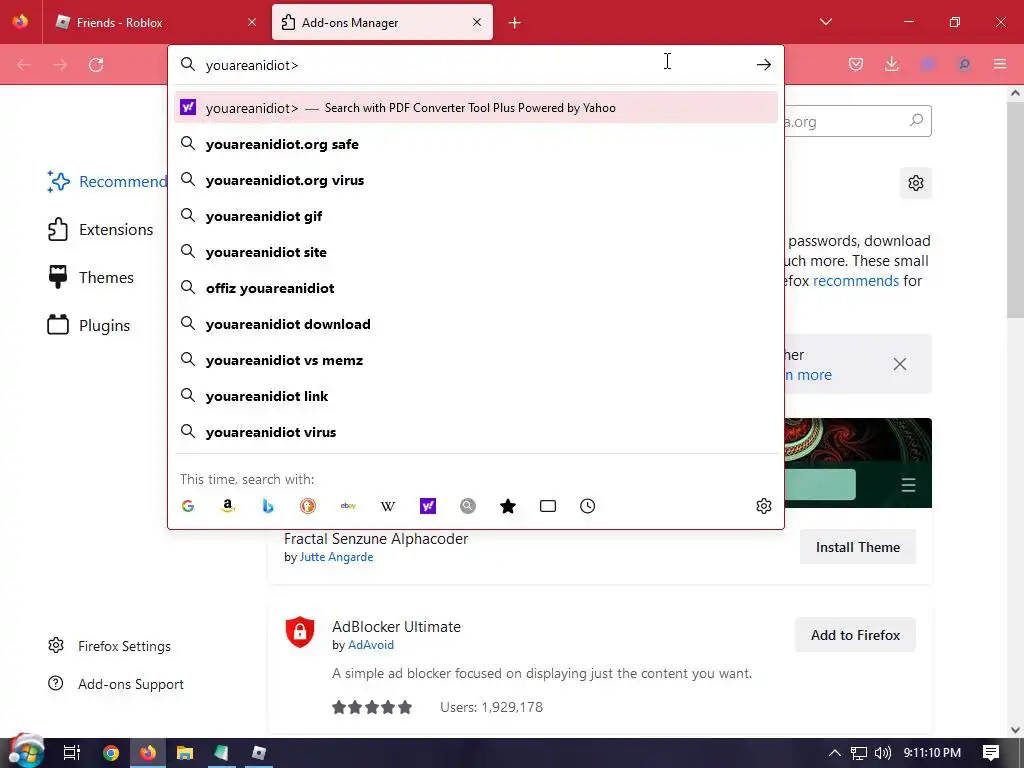Reload the current page
This screenshot has width=1024, height=768.
(x=96, y=65)
